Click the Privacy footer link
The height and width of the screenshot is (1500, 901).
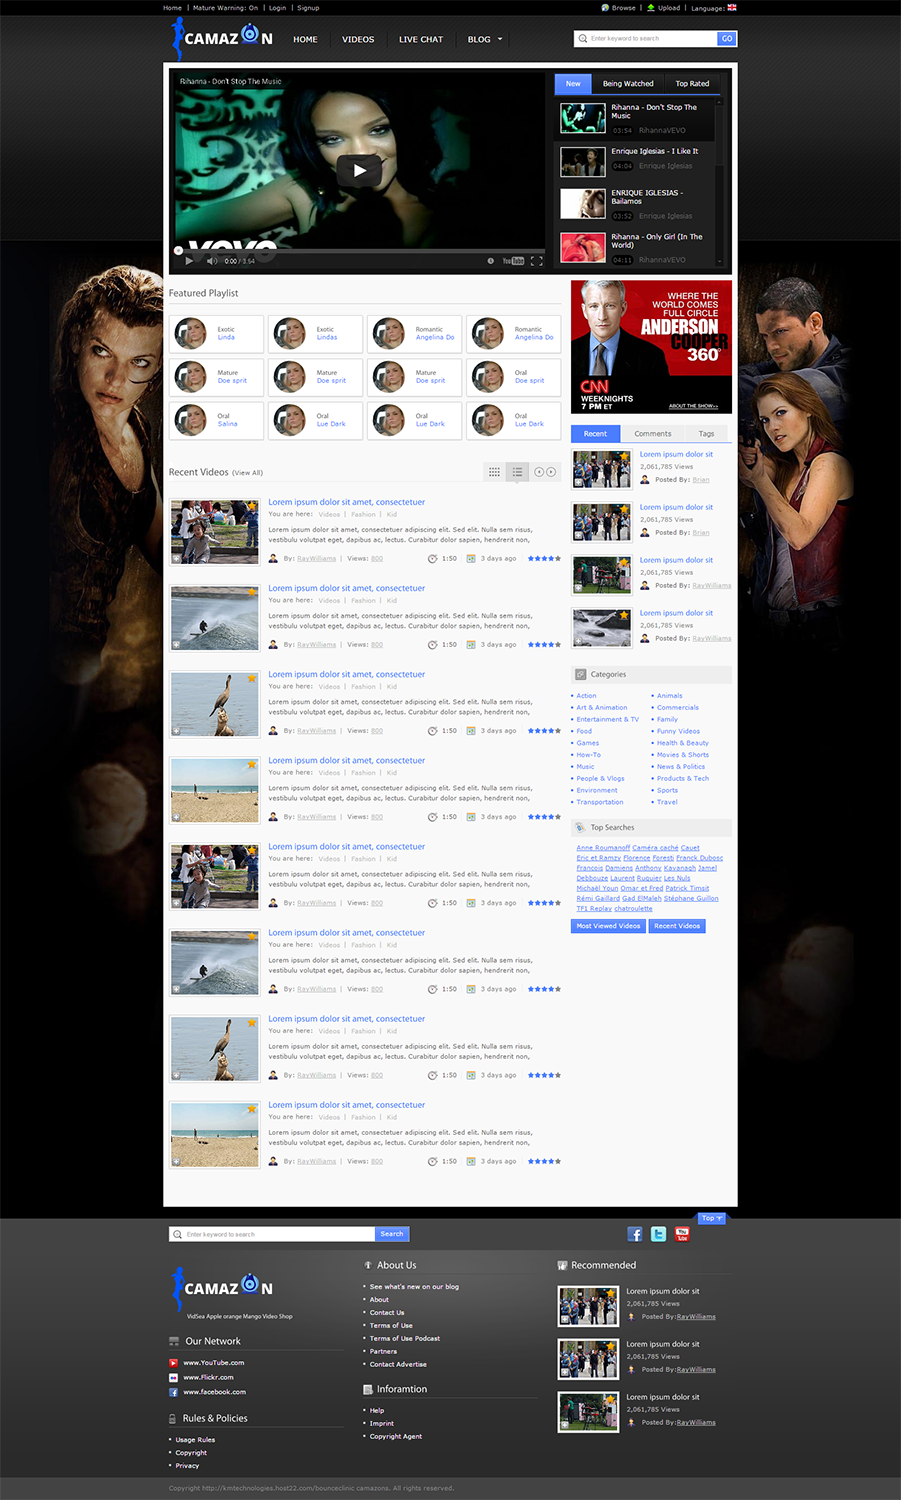coord(187,1466)
